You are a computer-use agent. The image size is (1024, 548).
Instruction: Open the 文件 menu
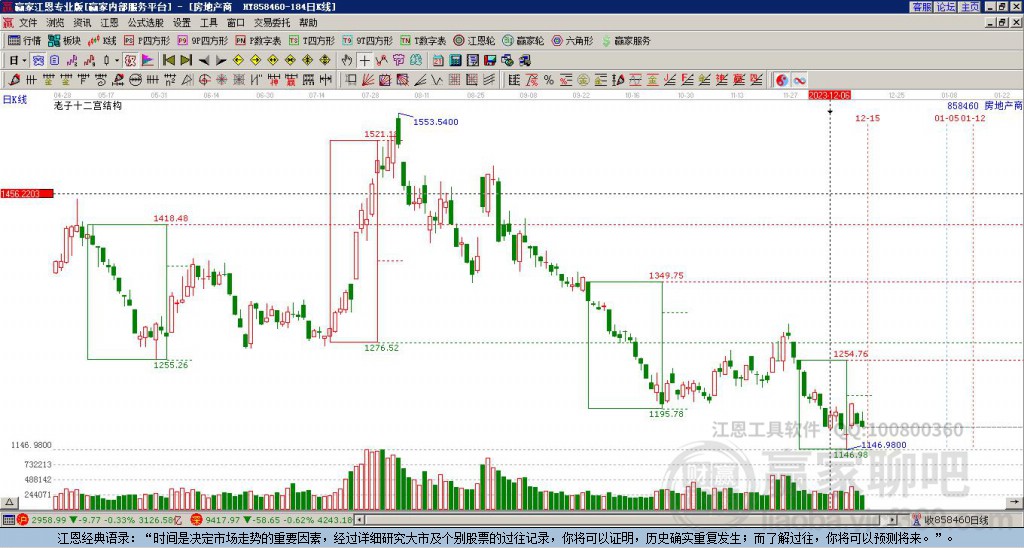28,23
